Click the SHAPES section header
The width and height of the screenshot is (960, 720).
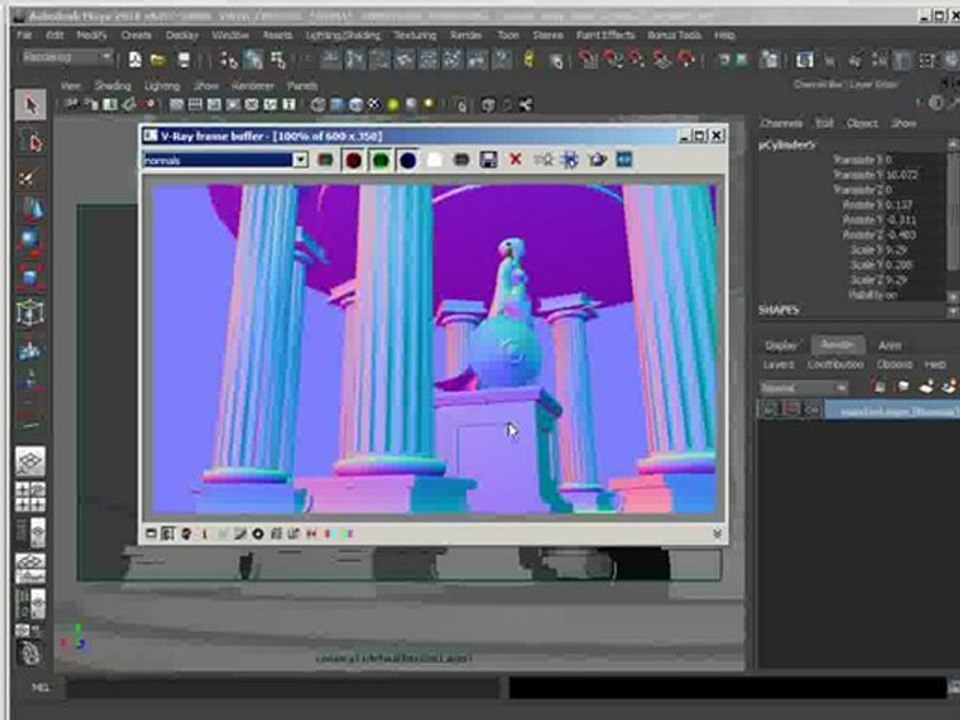779,310
